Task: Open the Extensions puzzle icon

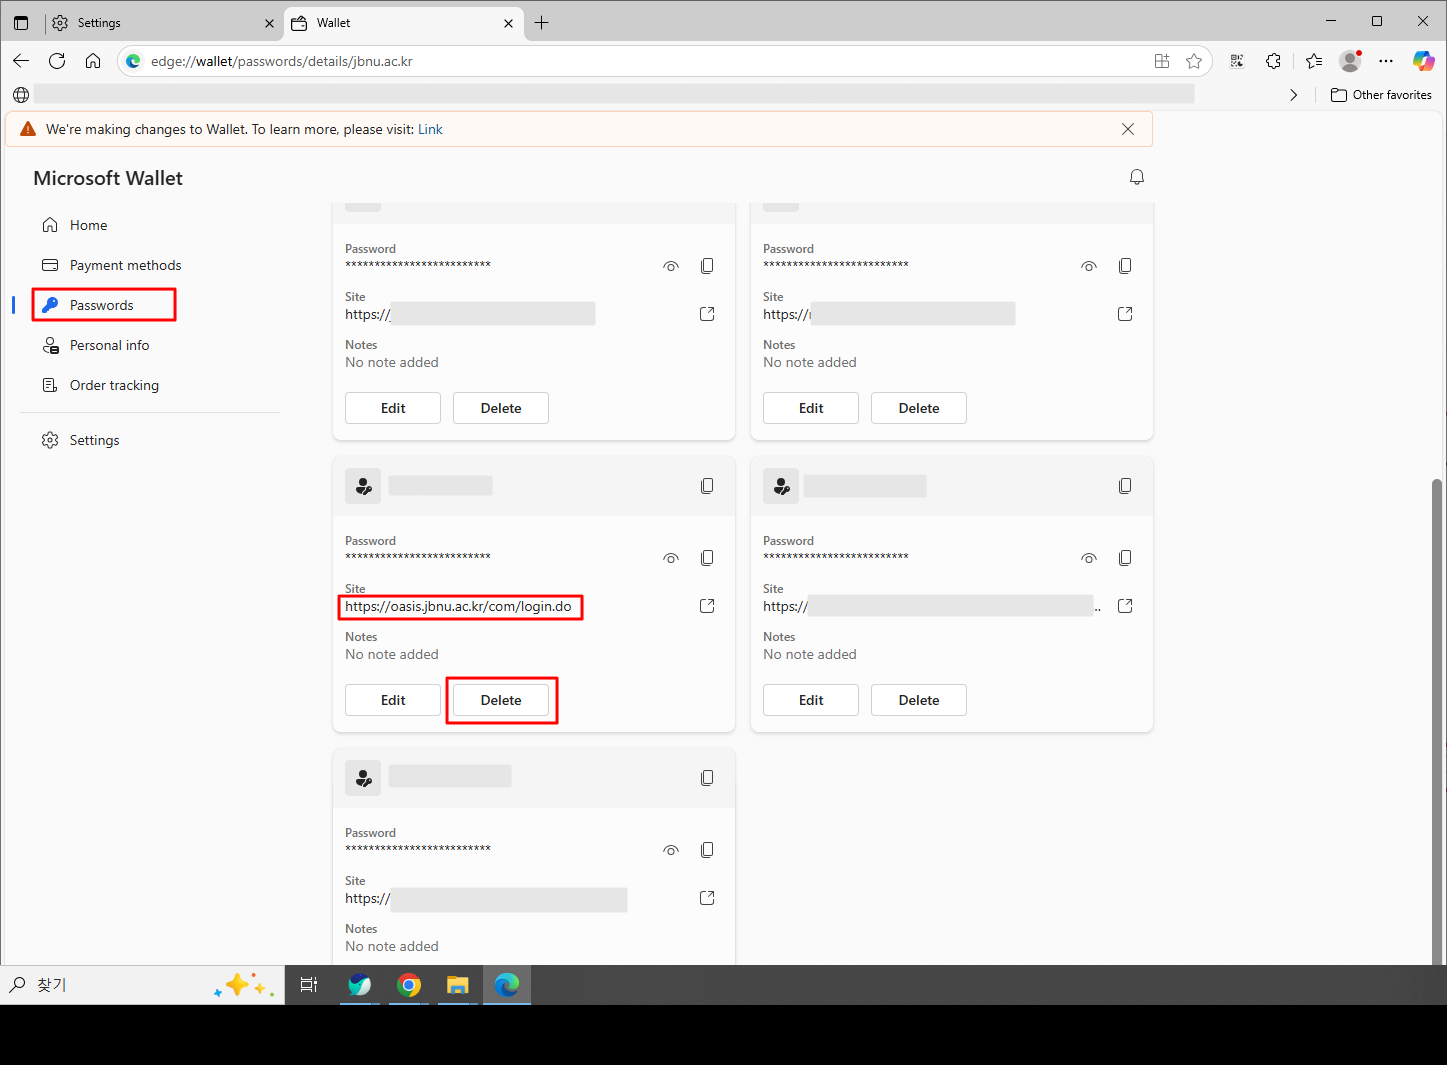Action: pos(1273,61)
